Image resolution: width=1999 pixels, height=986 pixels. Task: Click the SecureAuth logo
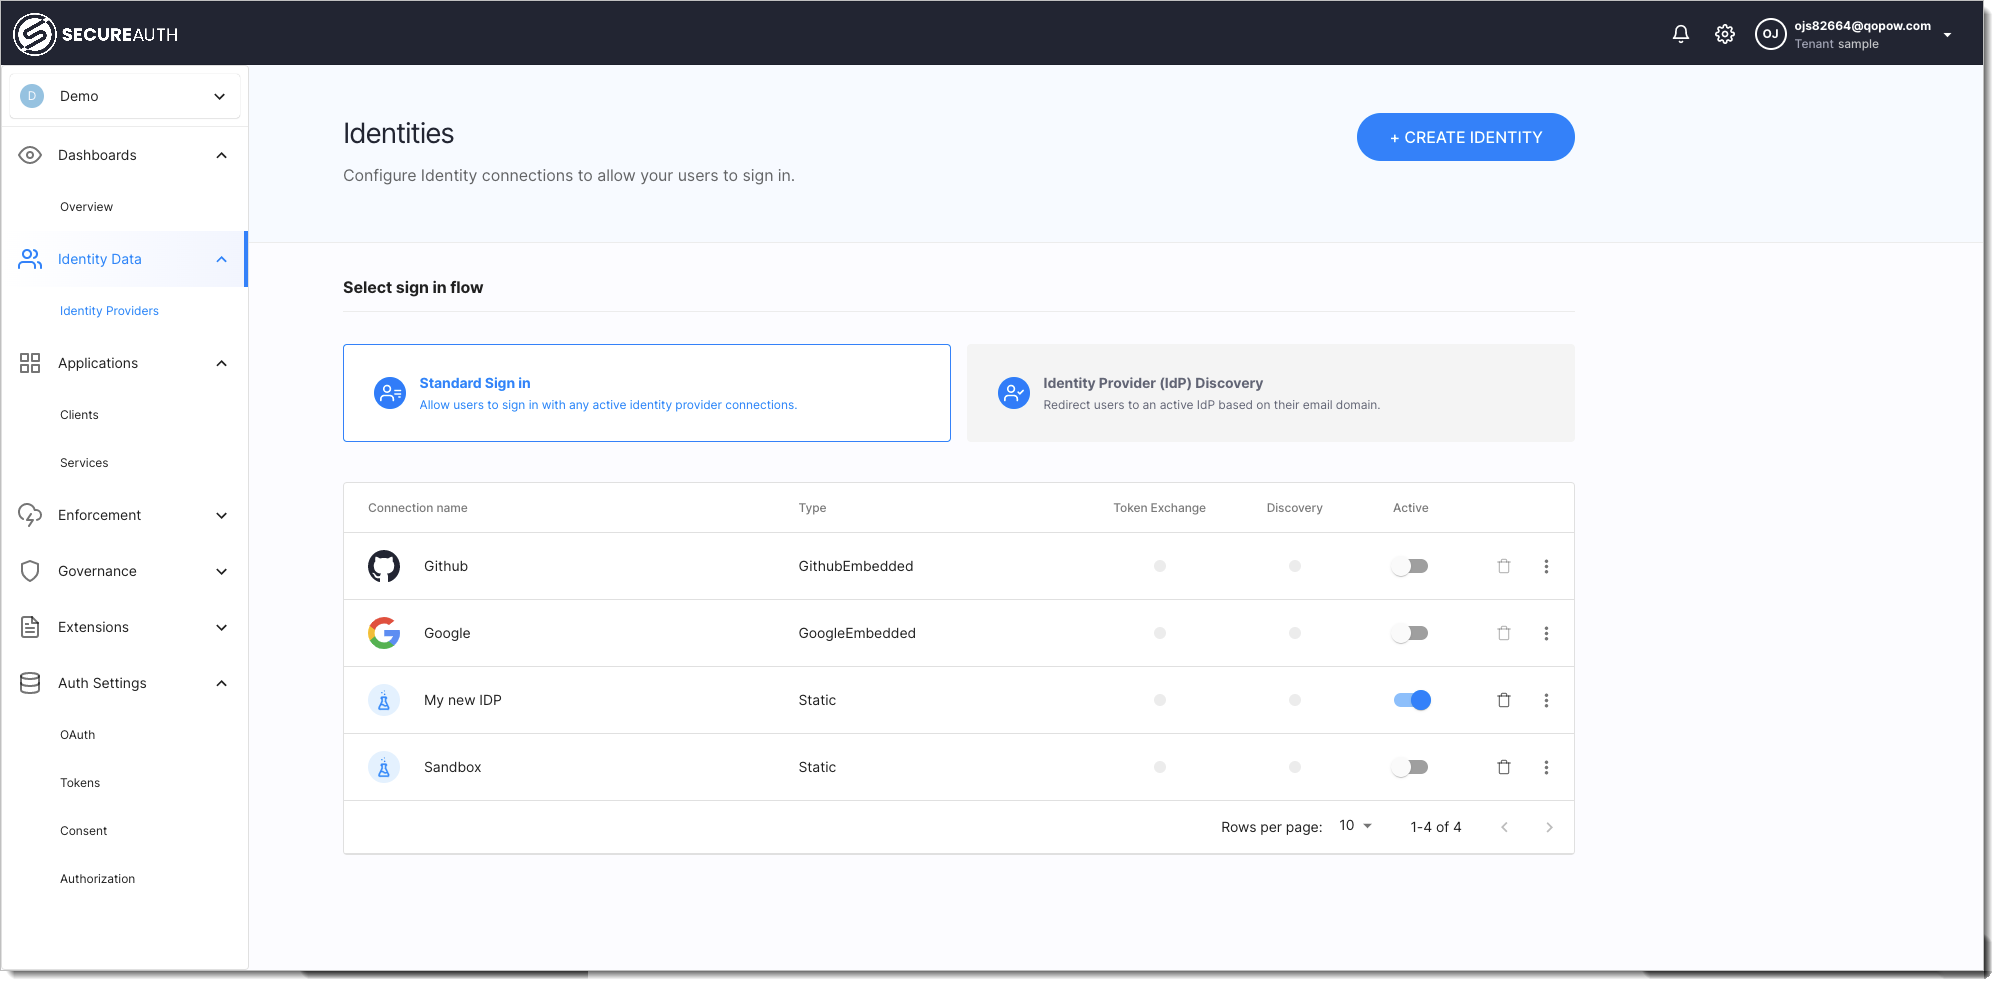(x=96, y=34)
